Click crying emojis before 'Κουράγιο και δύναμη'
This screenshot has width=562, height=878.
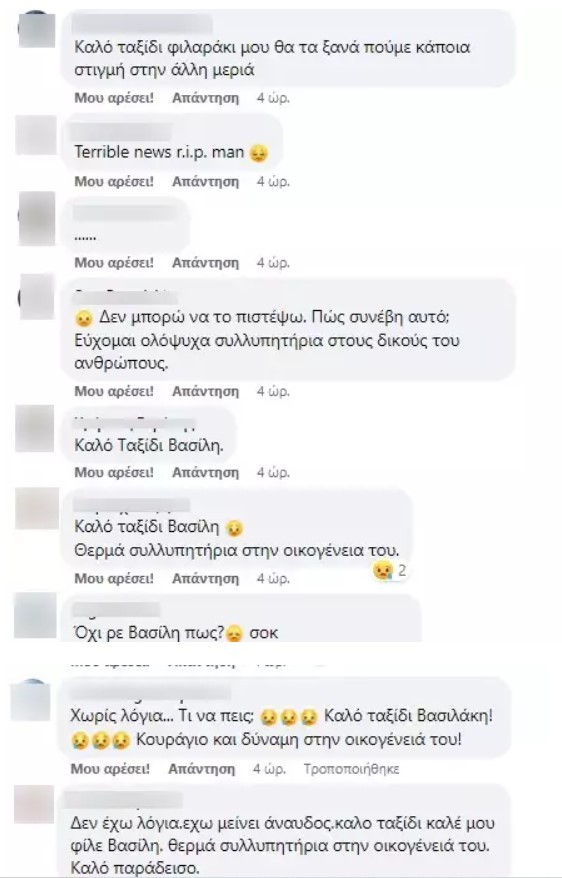click(101, 740)
